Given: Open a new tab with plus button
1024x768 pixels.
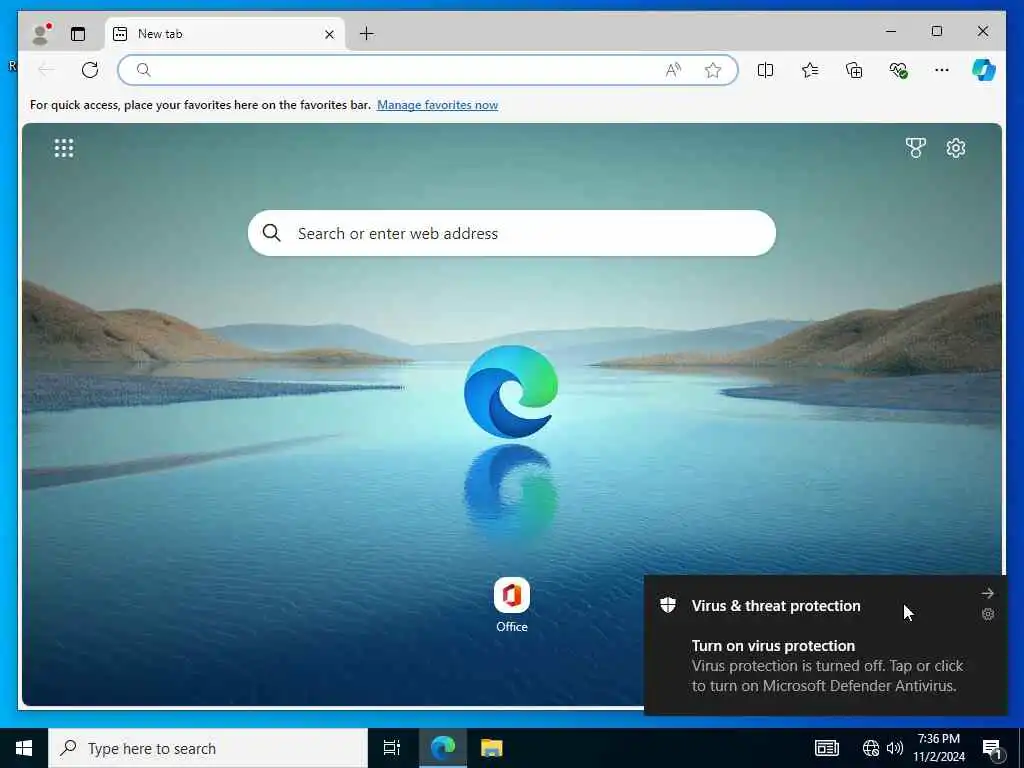Looking at the screenshot, I should [367, 33].
